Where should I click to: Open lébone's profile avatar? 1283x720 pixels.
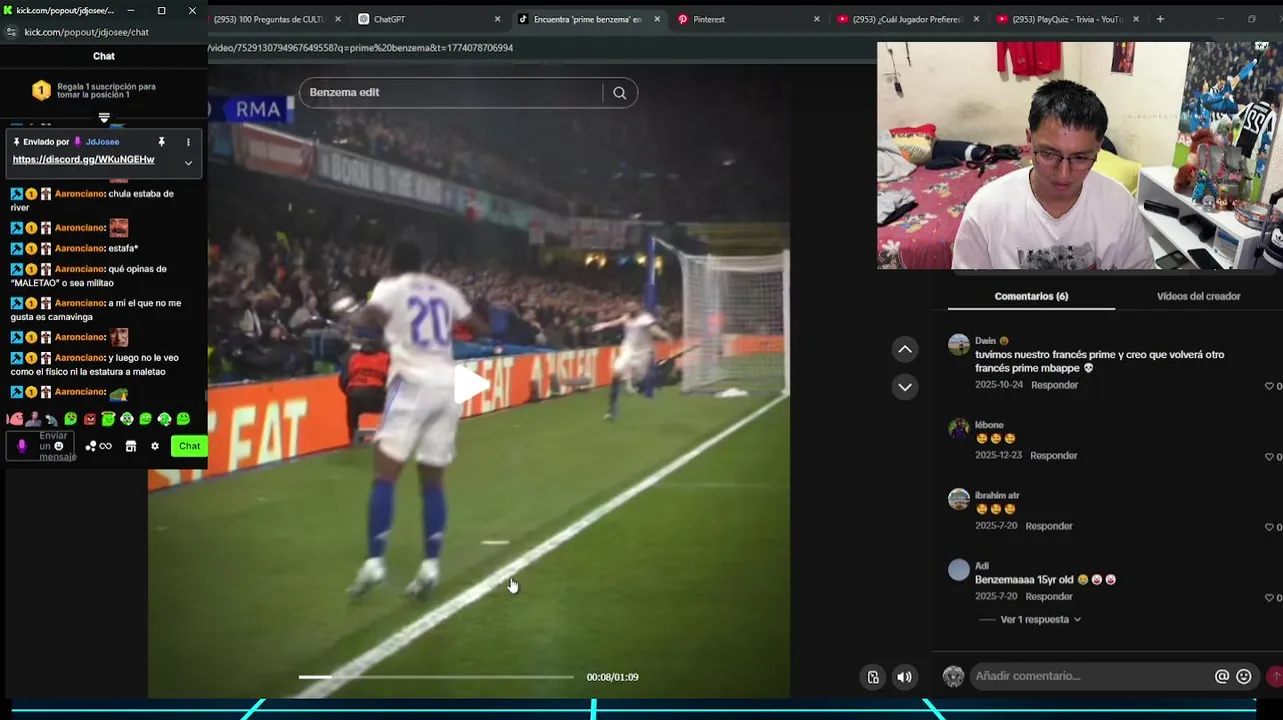tap(959, 429)
